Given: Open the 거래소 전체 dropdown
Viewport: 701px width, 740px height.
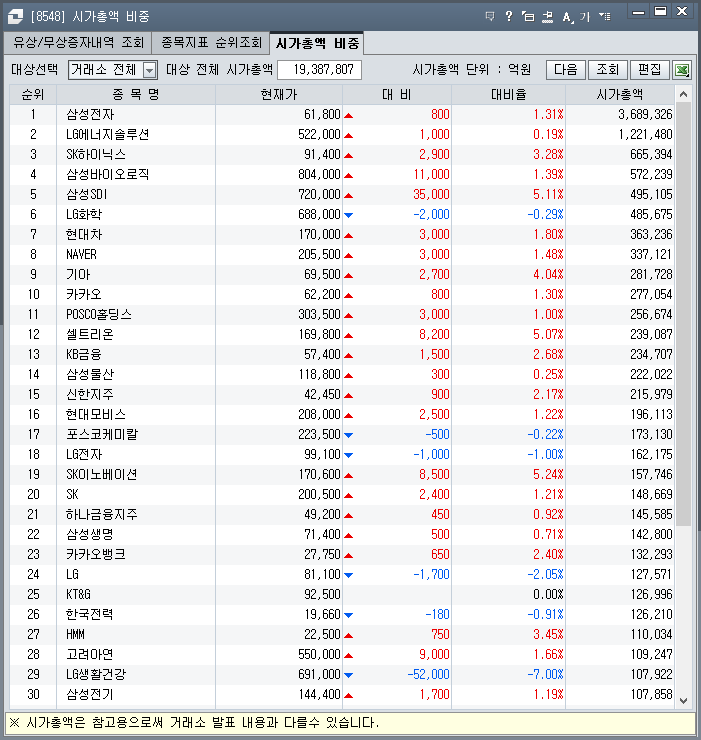Looking at the screenshot, I should coord(113,70).
